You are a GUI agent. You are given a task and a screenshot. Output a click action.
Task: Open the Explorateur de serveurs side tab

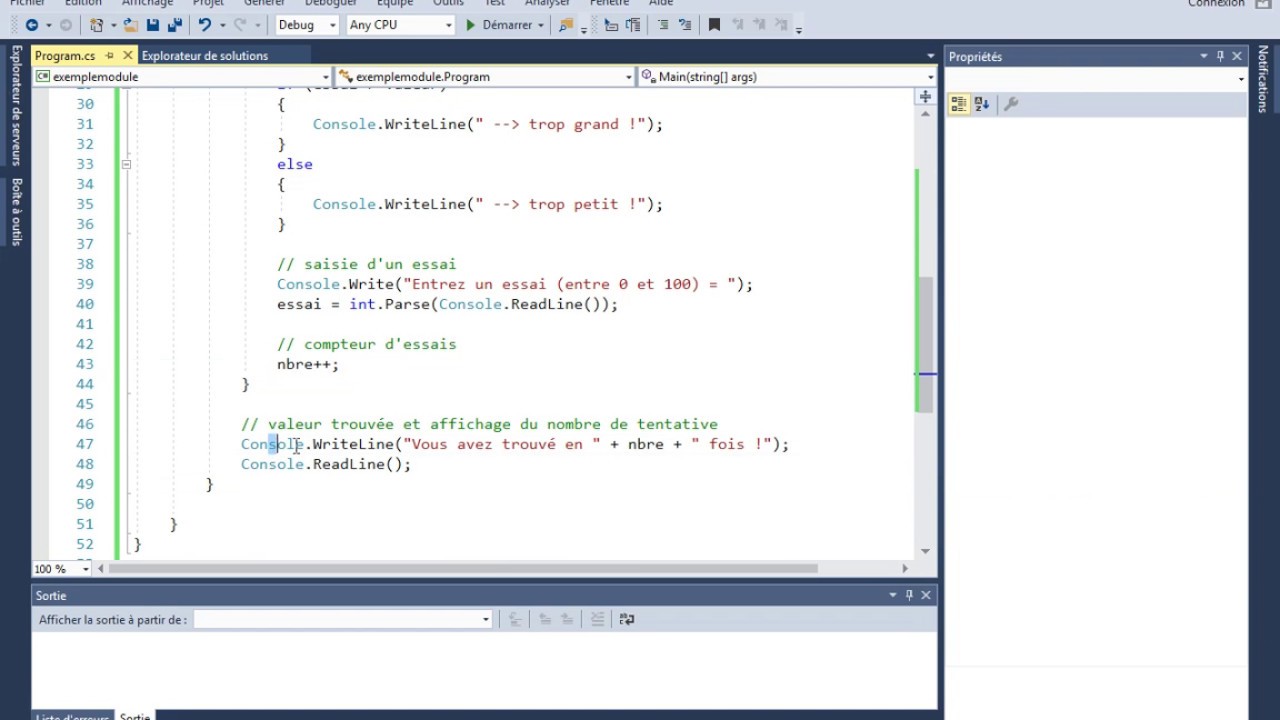16,104
